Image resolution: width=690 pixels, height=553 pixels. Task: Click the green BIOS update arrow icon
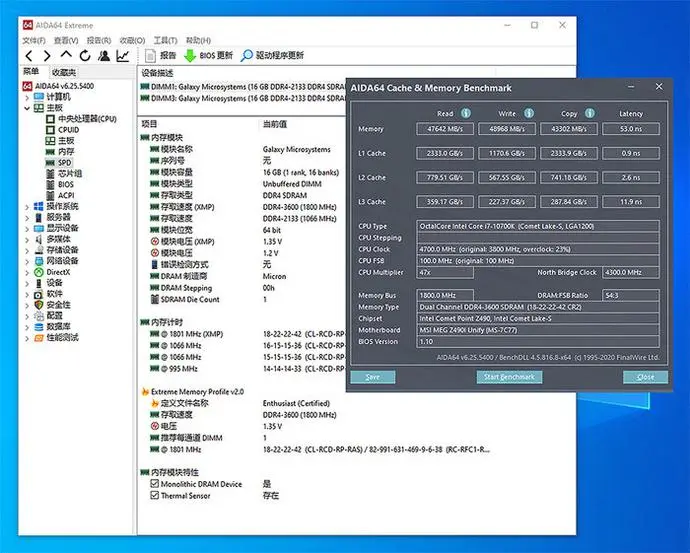click(x=190, y=56)
